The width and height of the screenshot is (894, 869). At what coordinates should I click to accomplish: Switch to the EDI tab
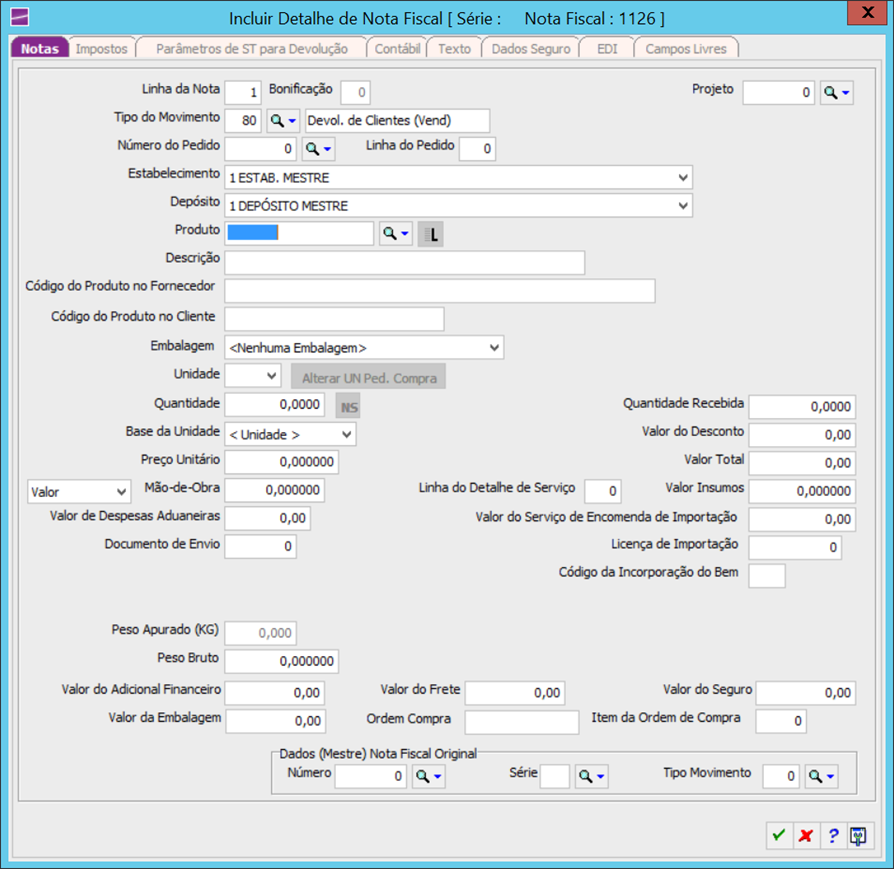607,48
